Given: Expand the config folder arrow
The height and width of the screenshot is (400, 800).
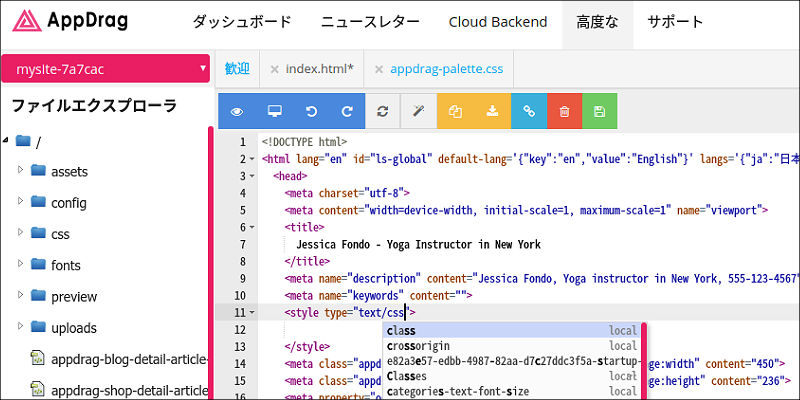Looking at the screenshot, I should 20,201.
